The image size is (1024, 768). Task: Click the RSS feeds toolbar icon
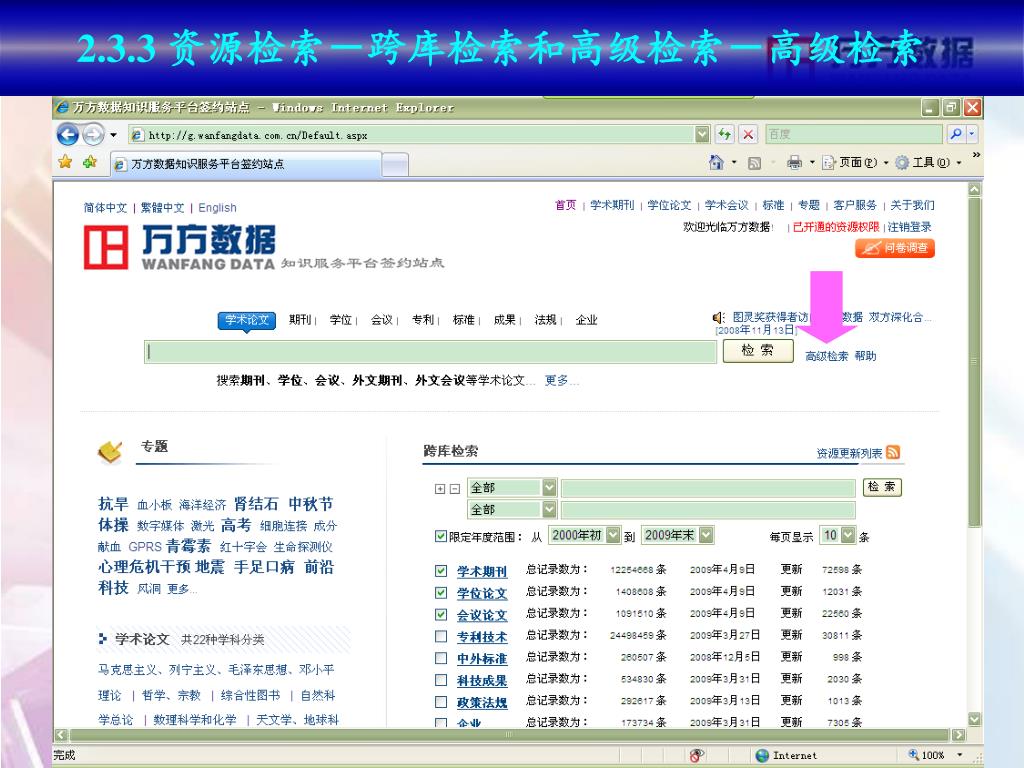click(754, 163)
